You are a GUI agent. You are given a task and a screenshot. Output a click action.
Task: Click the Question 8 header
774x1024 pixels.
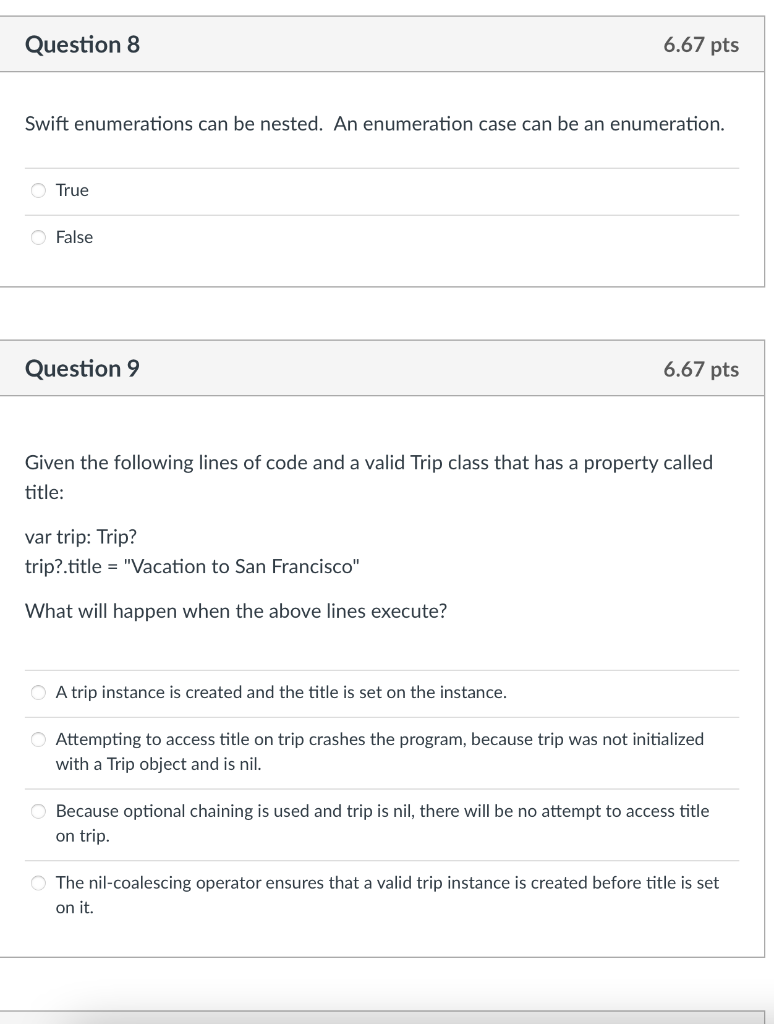(83, 44)
